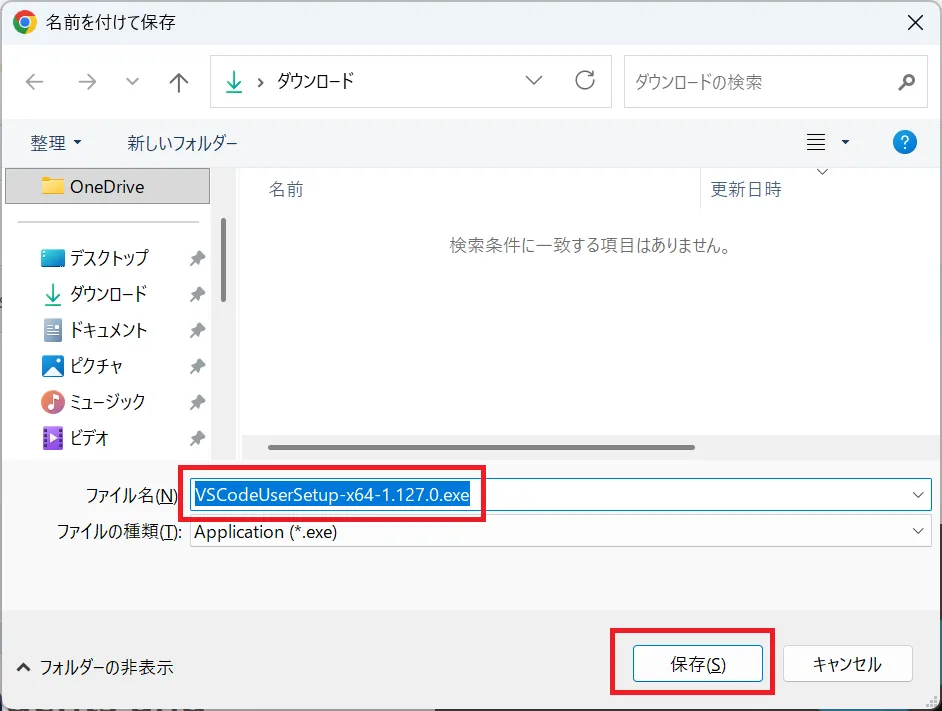Open help with the blue question icon
Image resolution: width=942 pixels, height=711 pixels.
(904, 142)
